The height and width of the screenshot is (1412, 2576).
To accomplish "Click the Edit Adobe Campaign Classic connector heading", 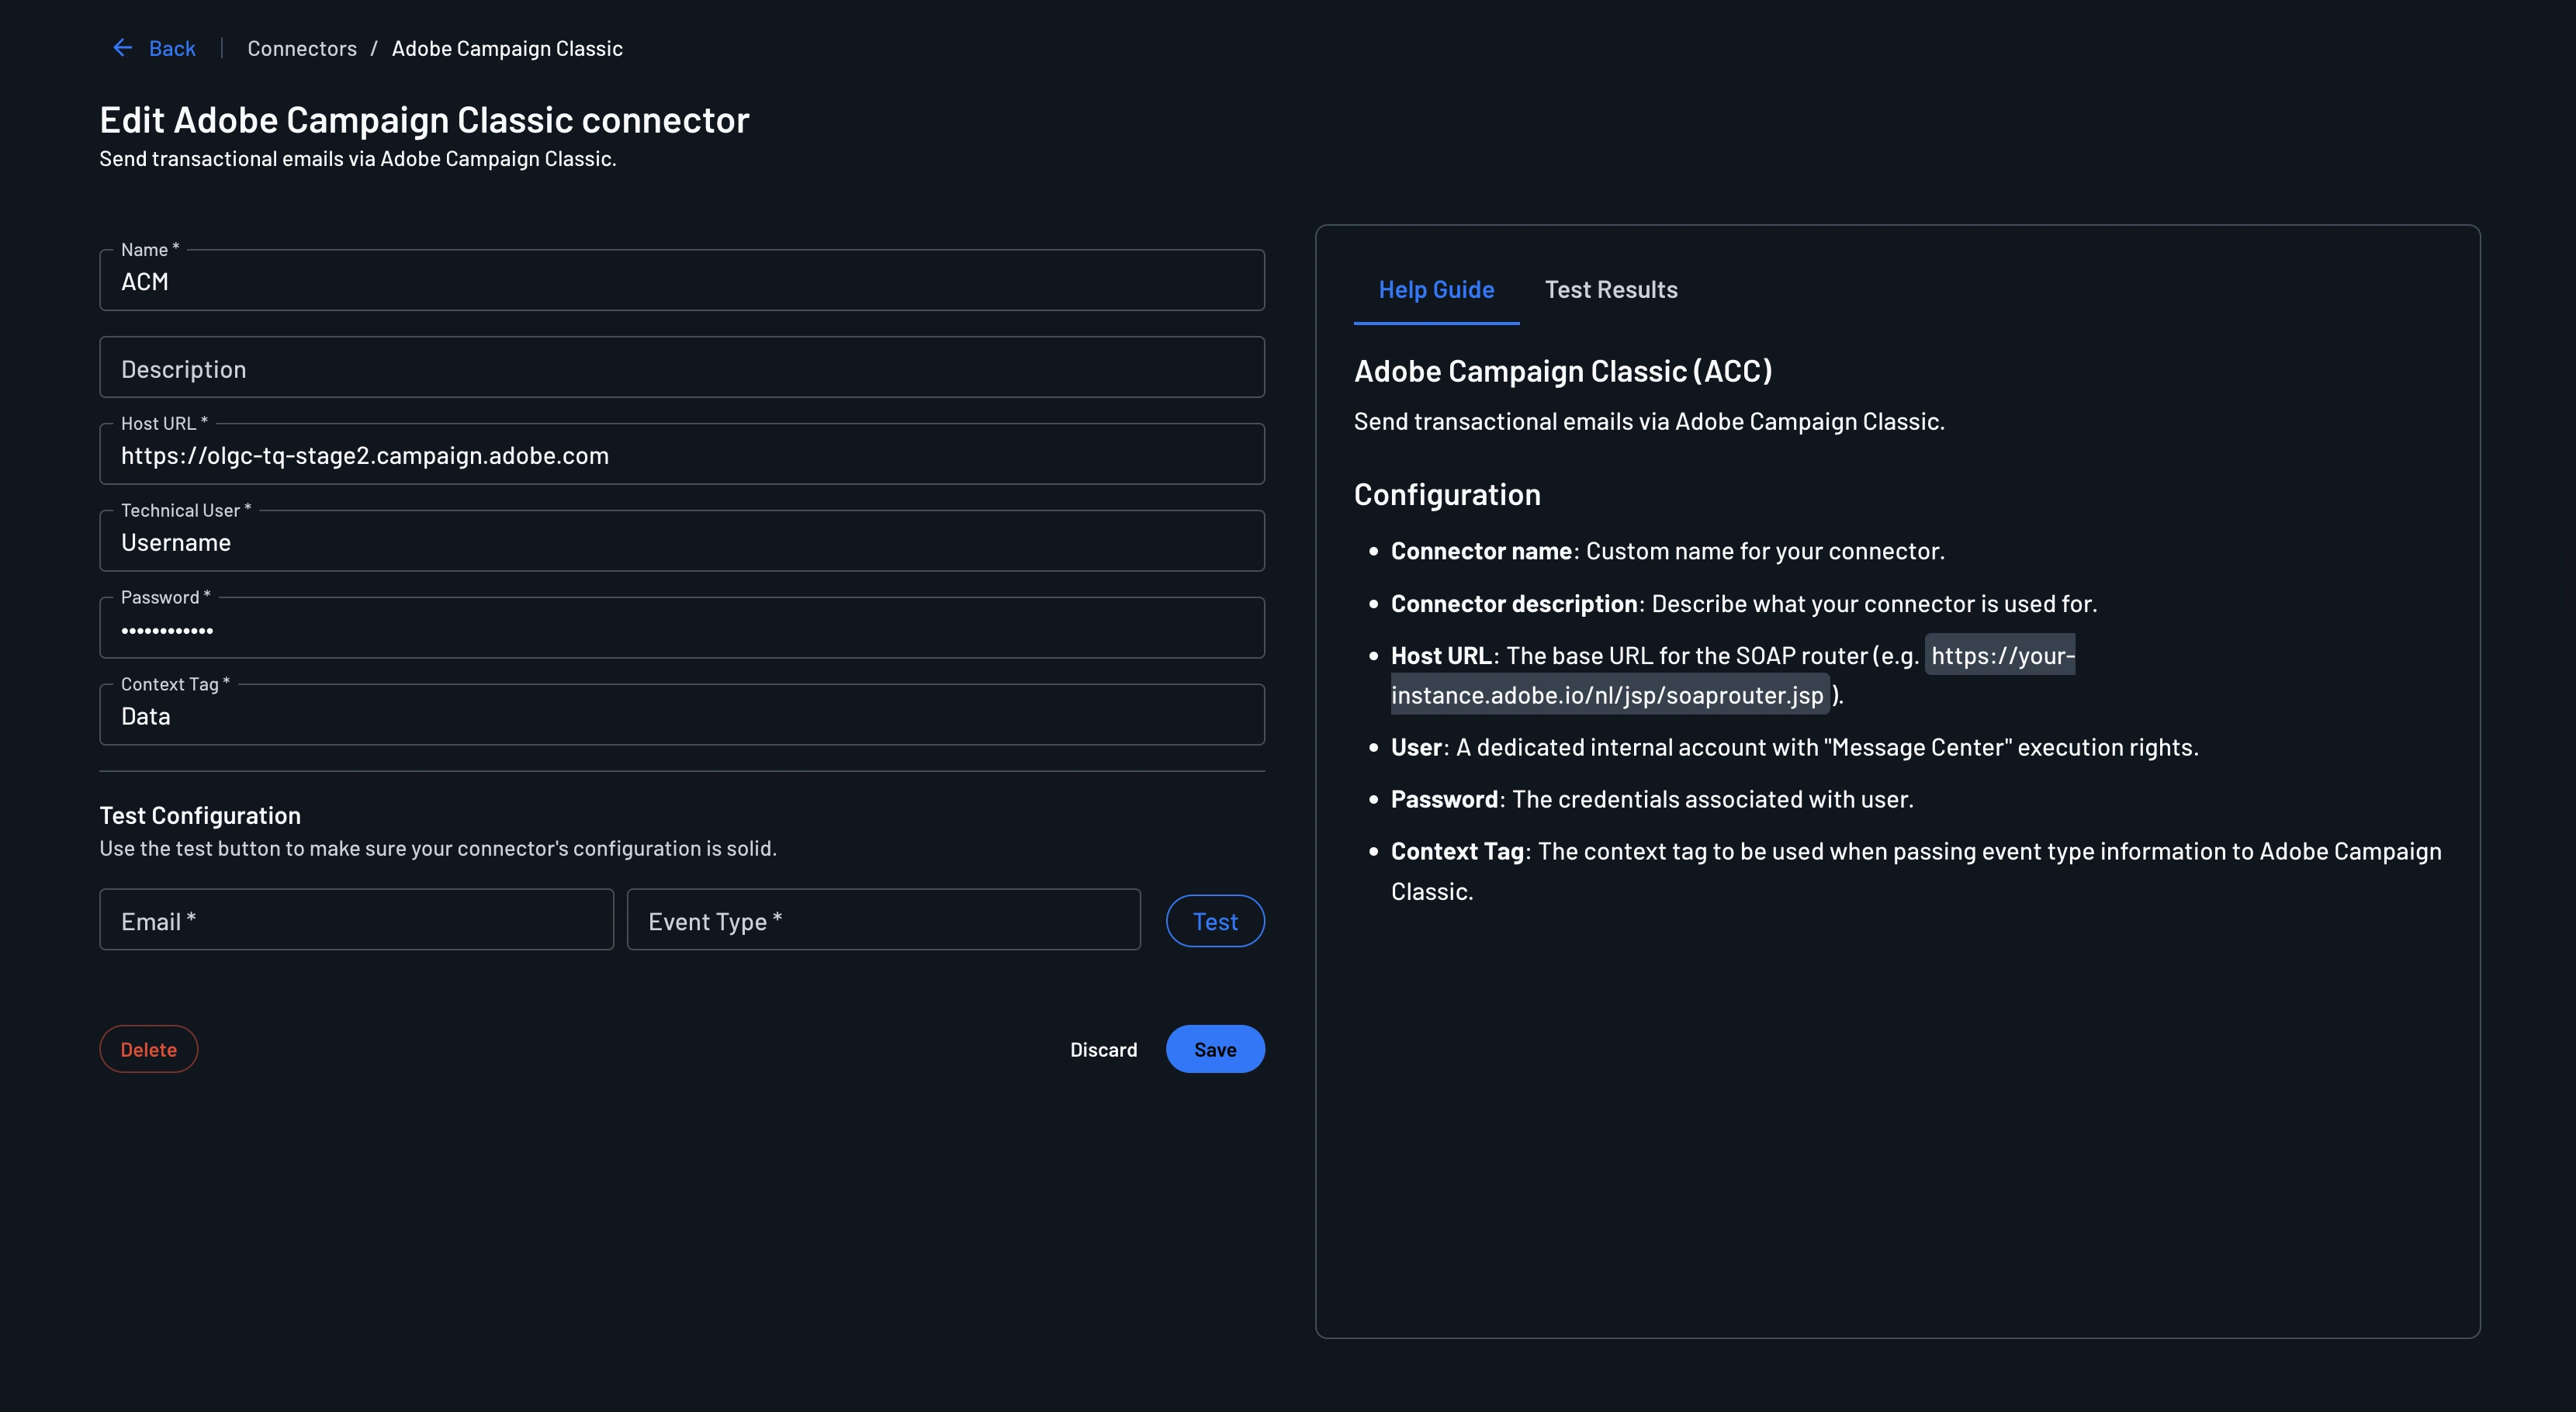I will pos(423,119).
